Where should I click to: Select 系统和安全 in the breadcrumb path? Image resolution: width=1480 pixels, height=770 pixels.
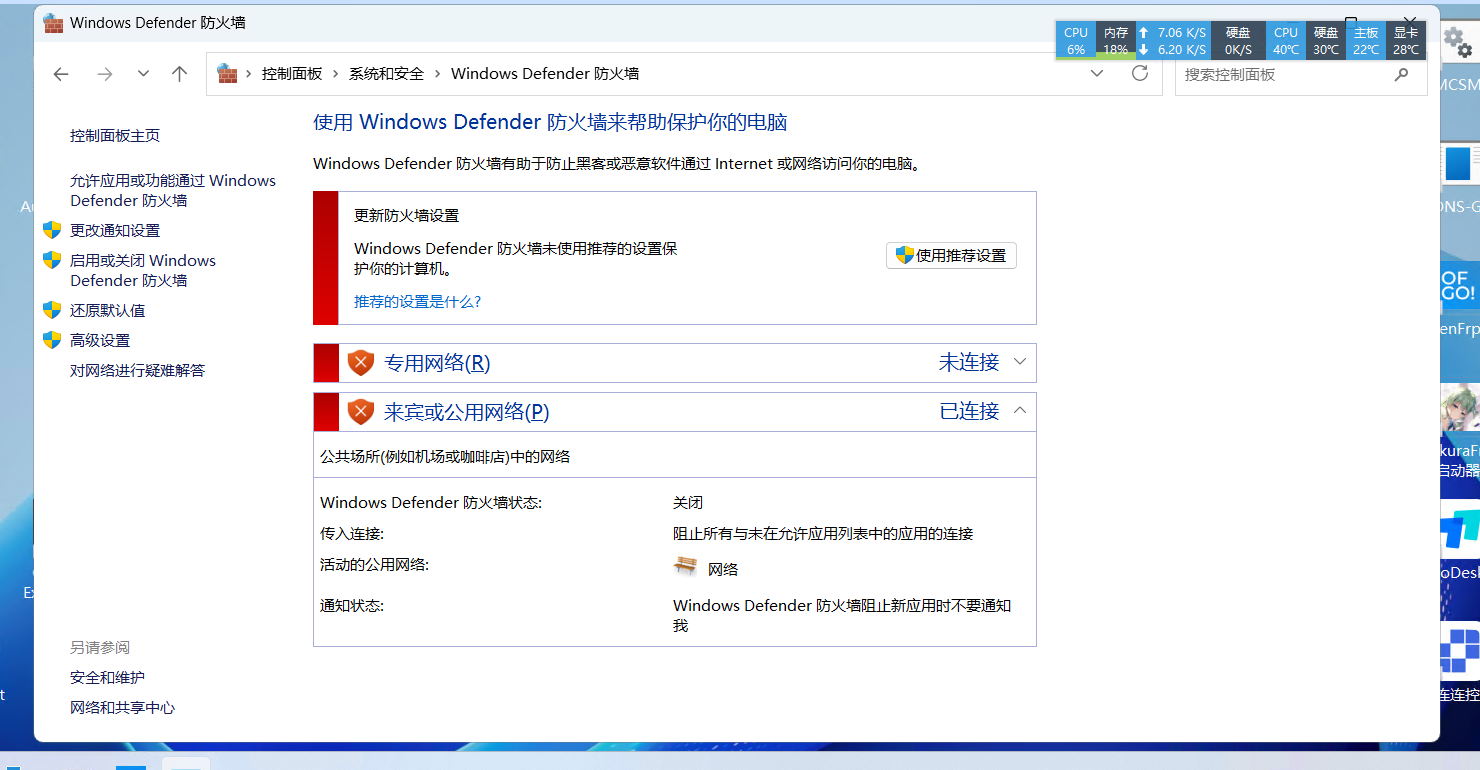pos(386,74)
